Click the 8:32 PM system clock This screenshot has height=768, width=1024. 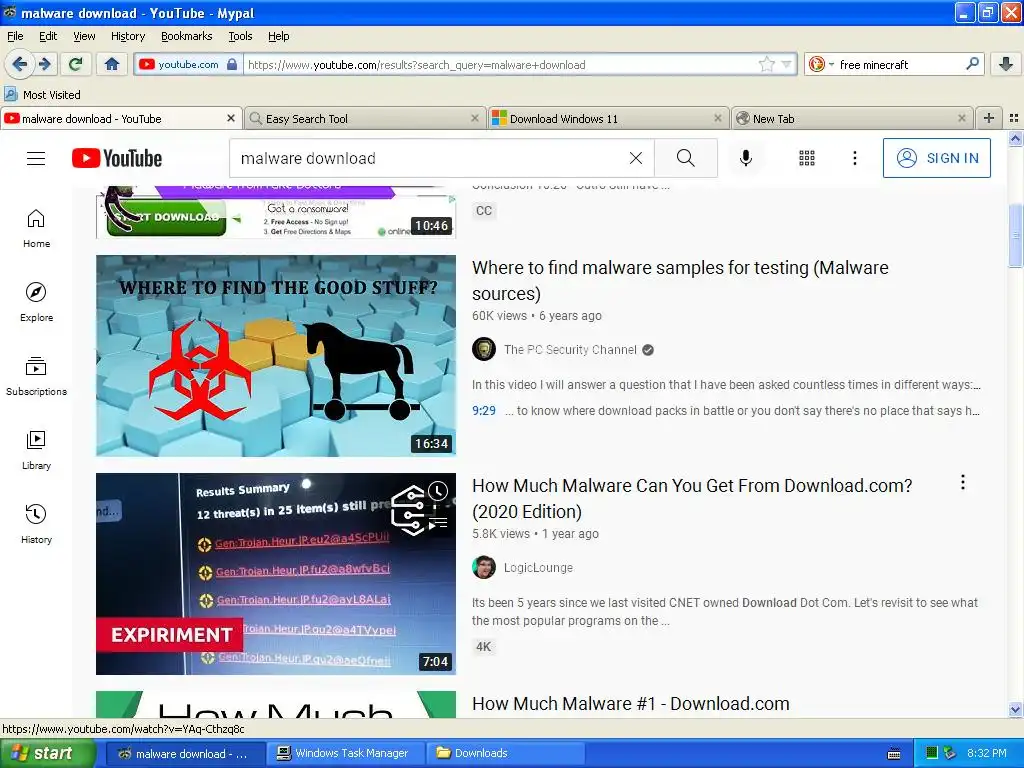tap(986, 753)
